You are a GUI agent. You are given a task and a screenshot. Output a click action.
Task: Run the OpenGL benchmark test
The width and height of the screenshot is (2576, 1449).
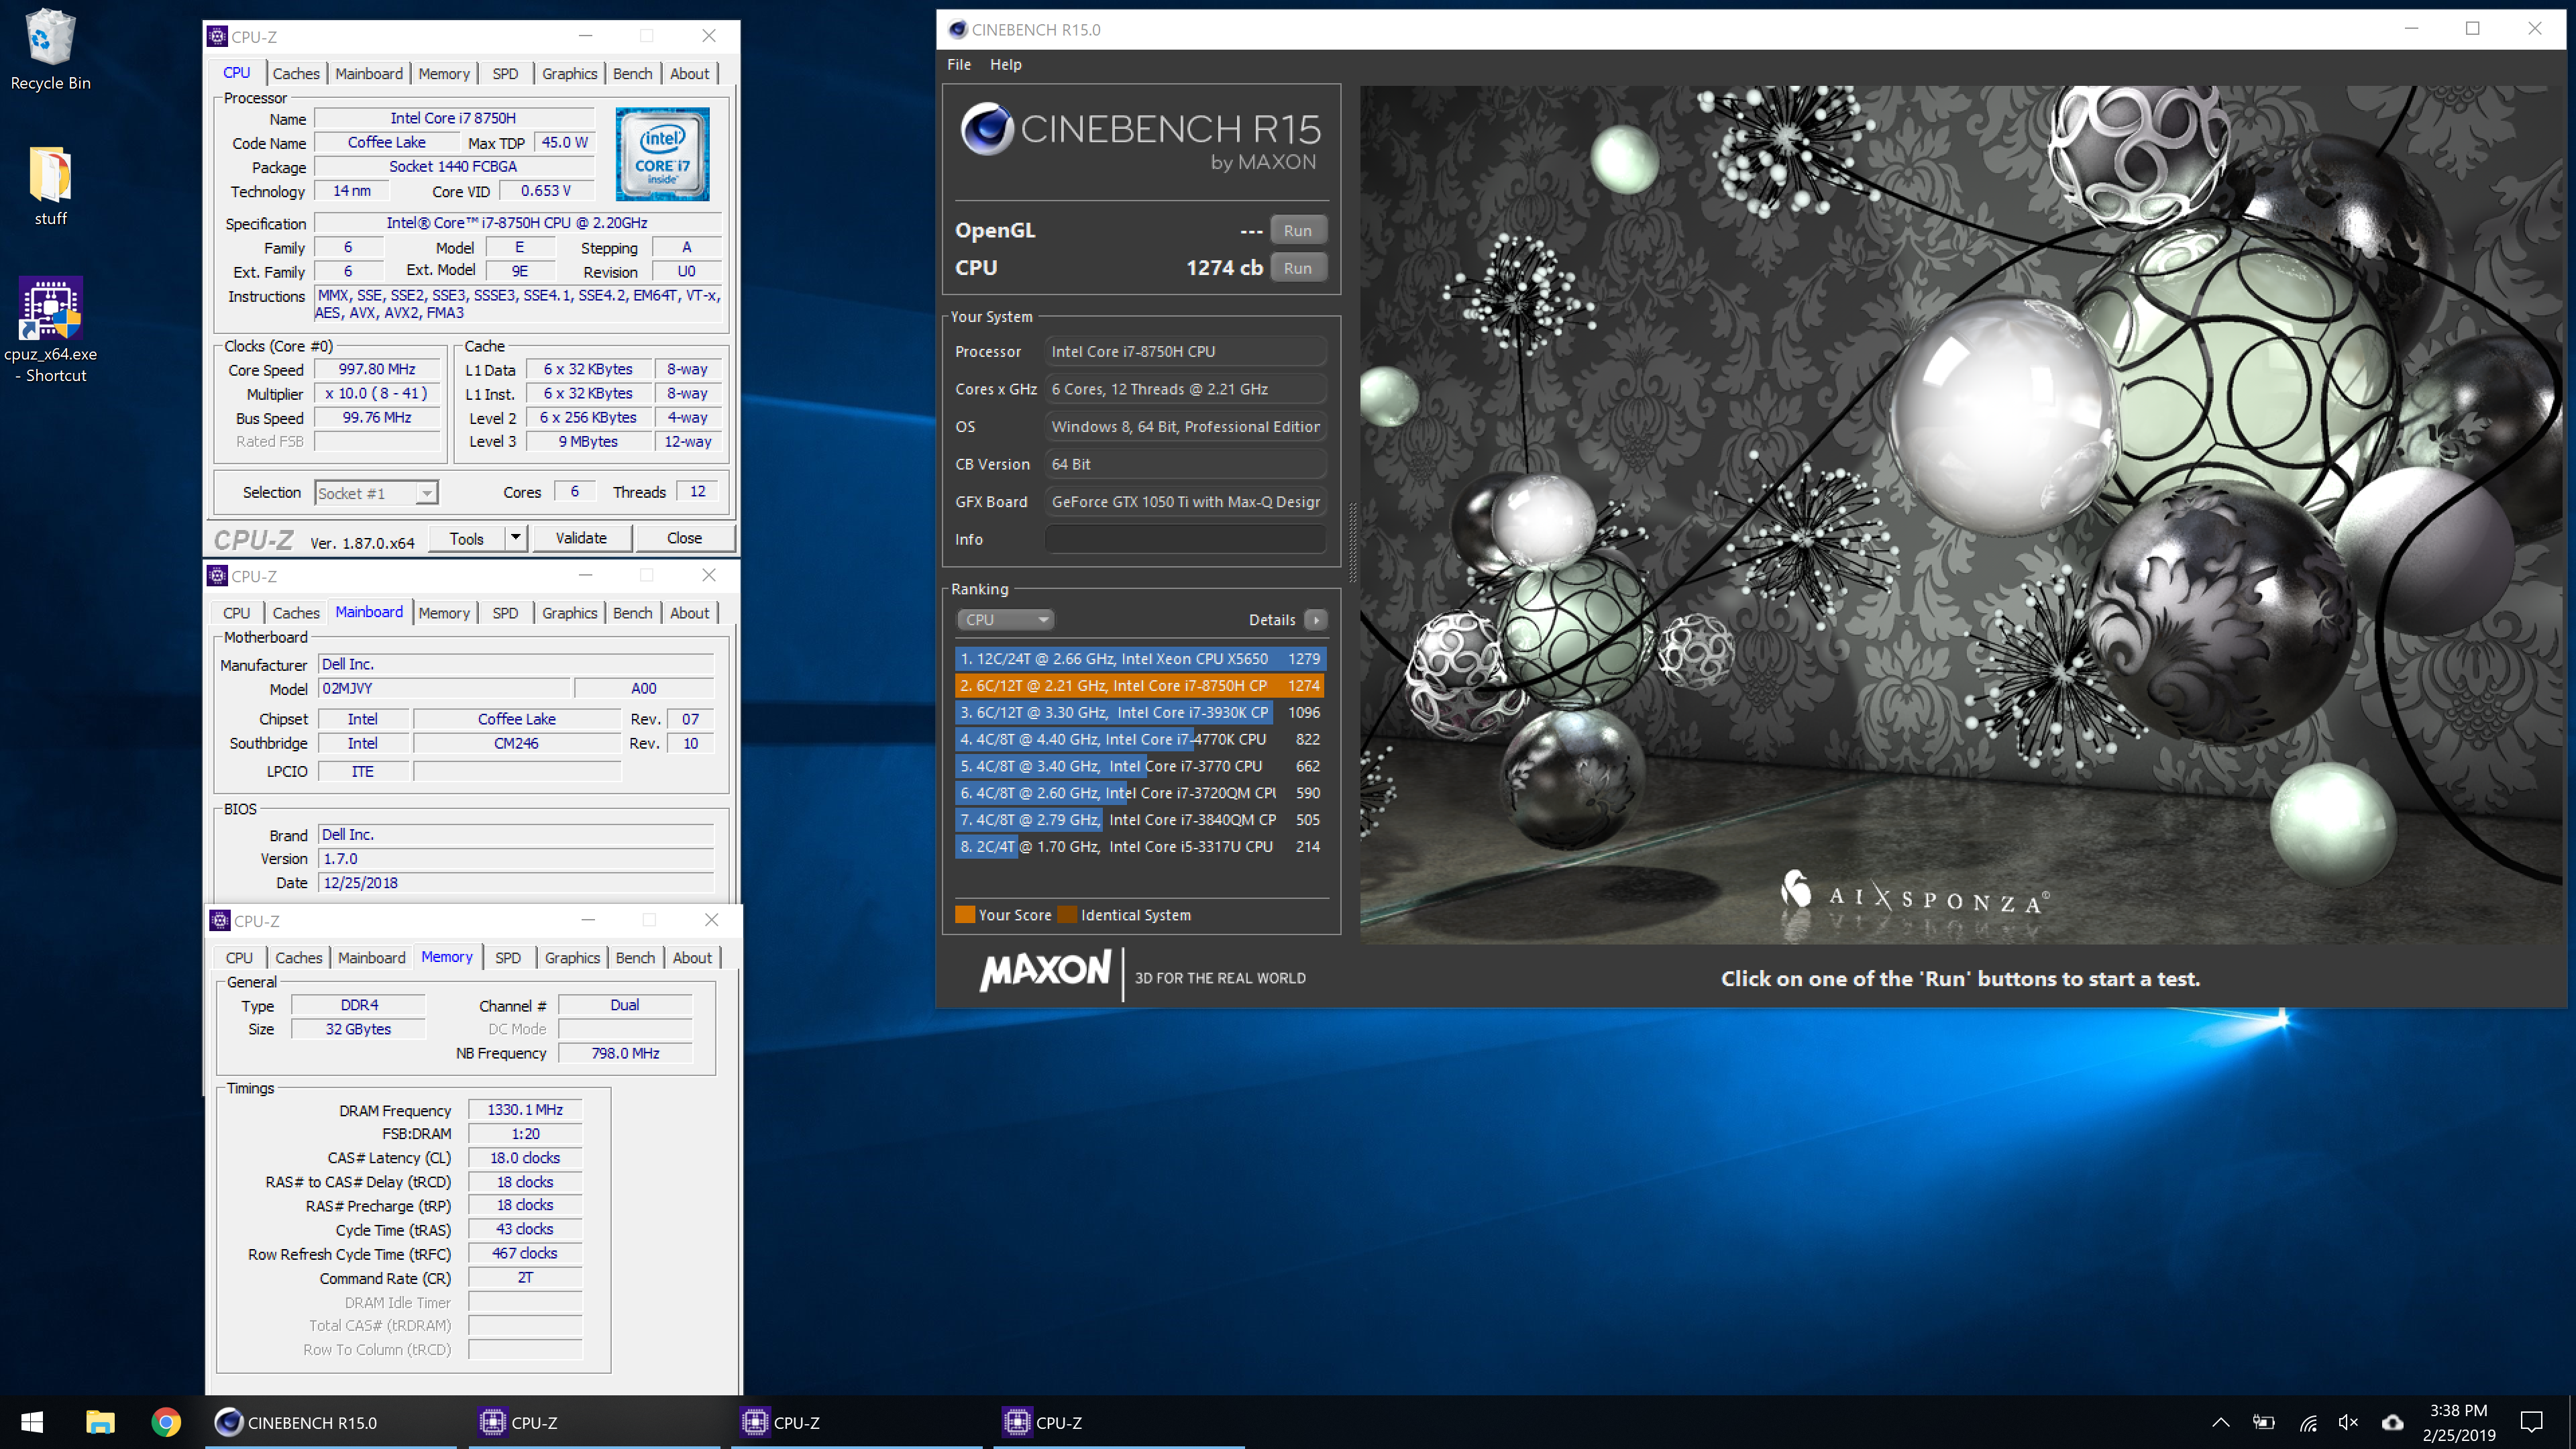pos(1298,230)
